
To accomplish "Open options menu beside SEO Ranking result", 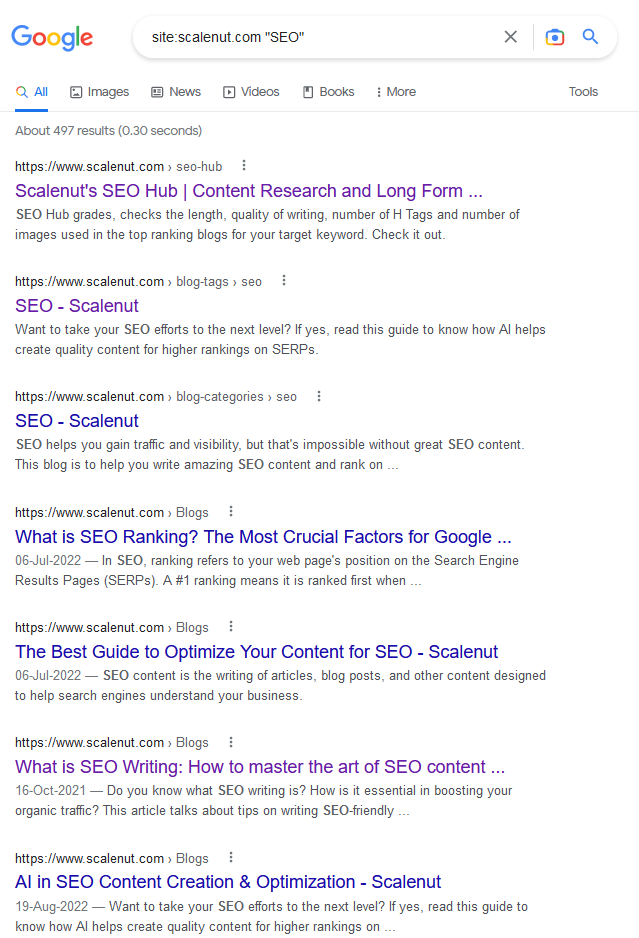I will point(230,512).
